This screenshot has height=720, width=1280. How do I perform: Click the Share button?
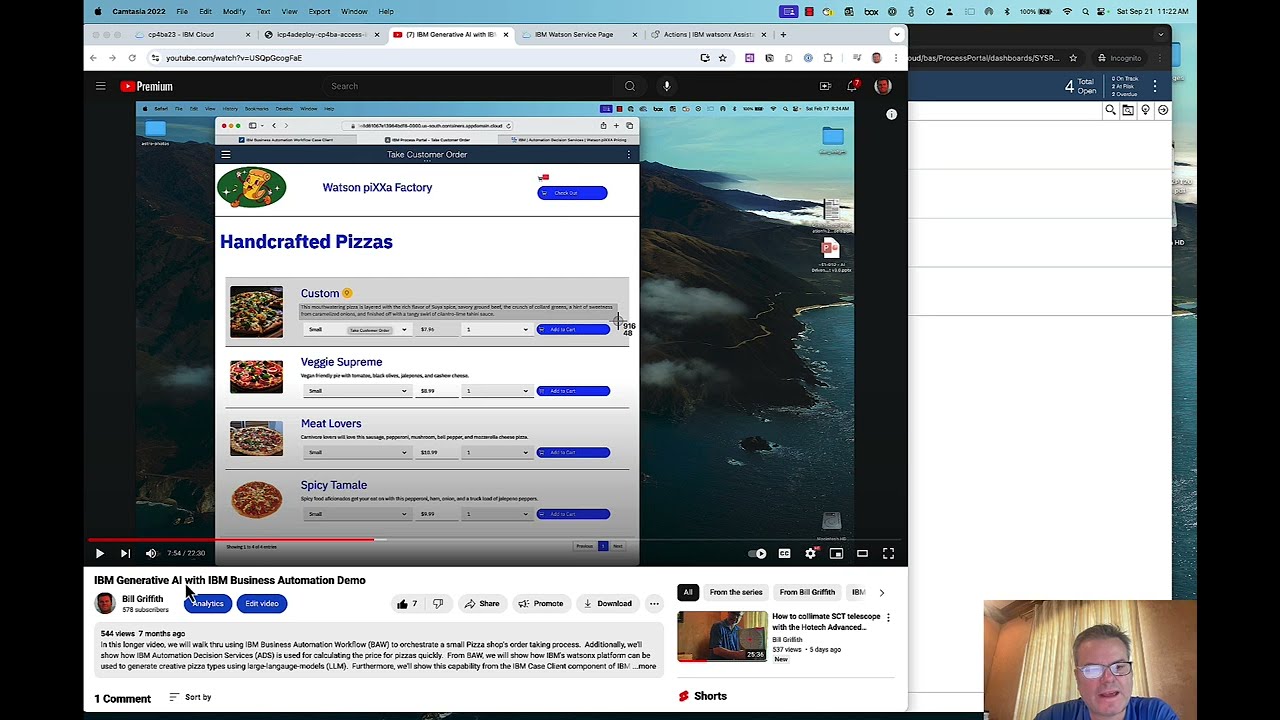click(x=482, y=604)
